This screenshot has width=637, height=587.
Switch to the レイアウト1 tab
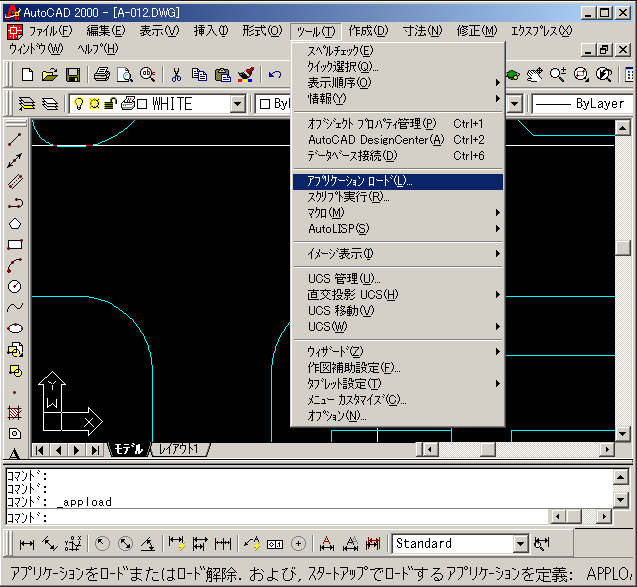coord(179,449)
